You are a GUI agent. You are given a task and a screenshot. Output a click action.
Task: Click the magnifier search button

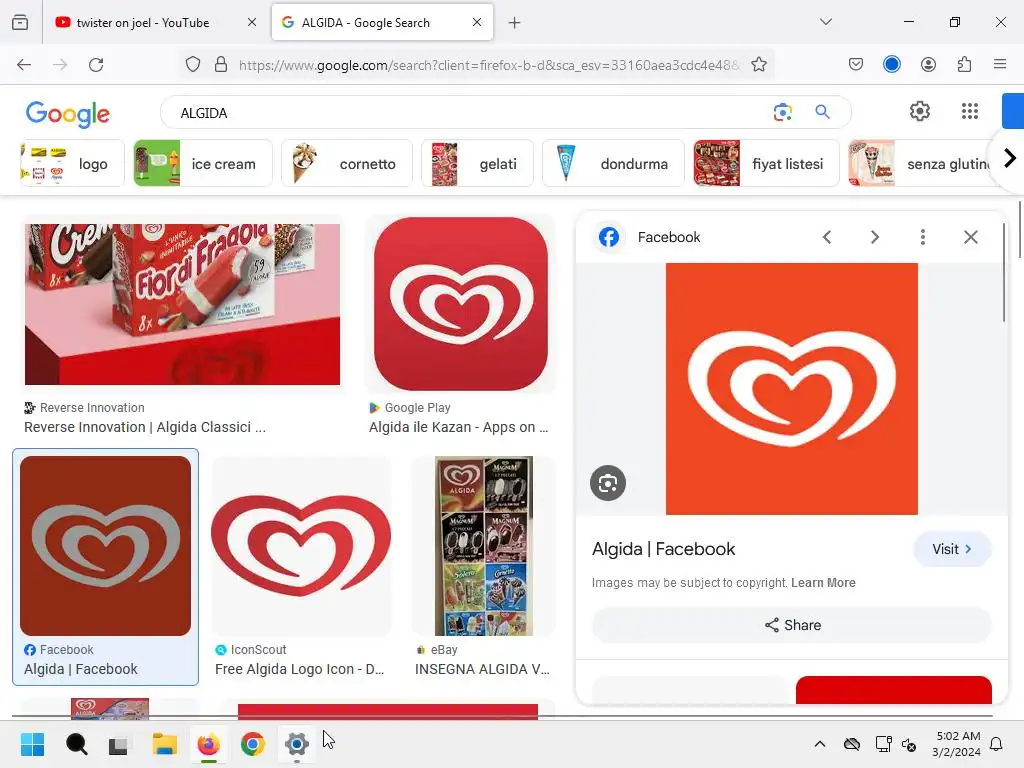click(x=822, y=112)
